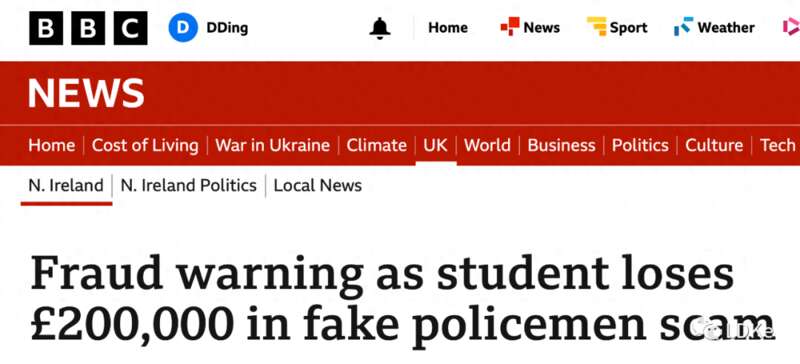
Task: Switch to N. Ireland Politics tab
Action: point(188,185)
